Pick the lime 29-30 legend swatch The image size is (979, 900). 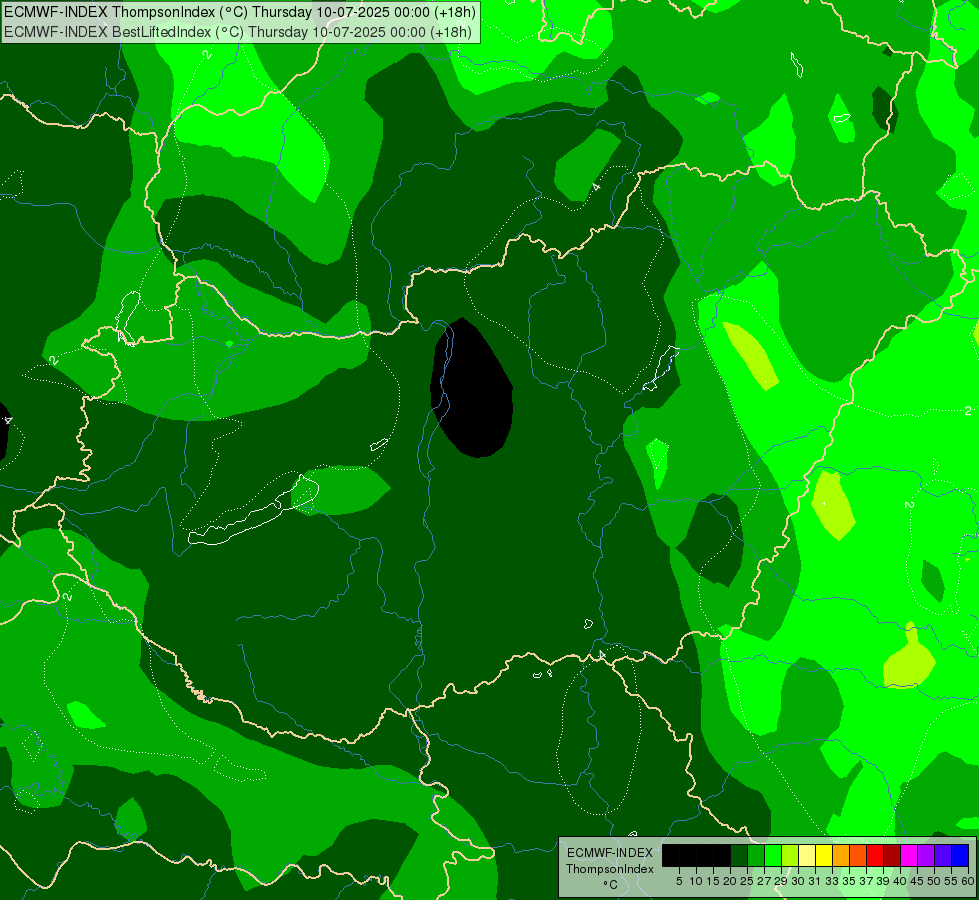click(x=790, y=855)
